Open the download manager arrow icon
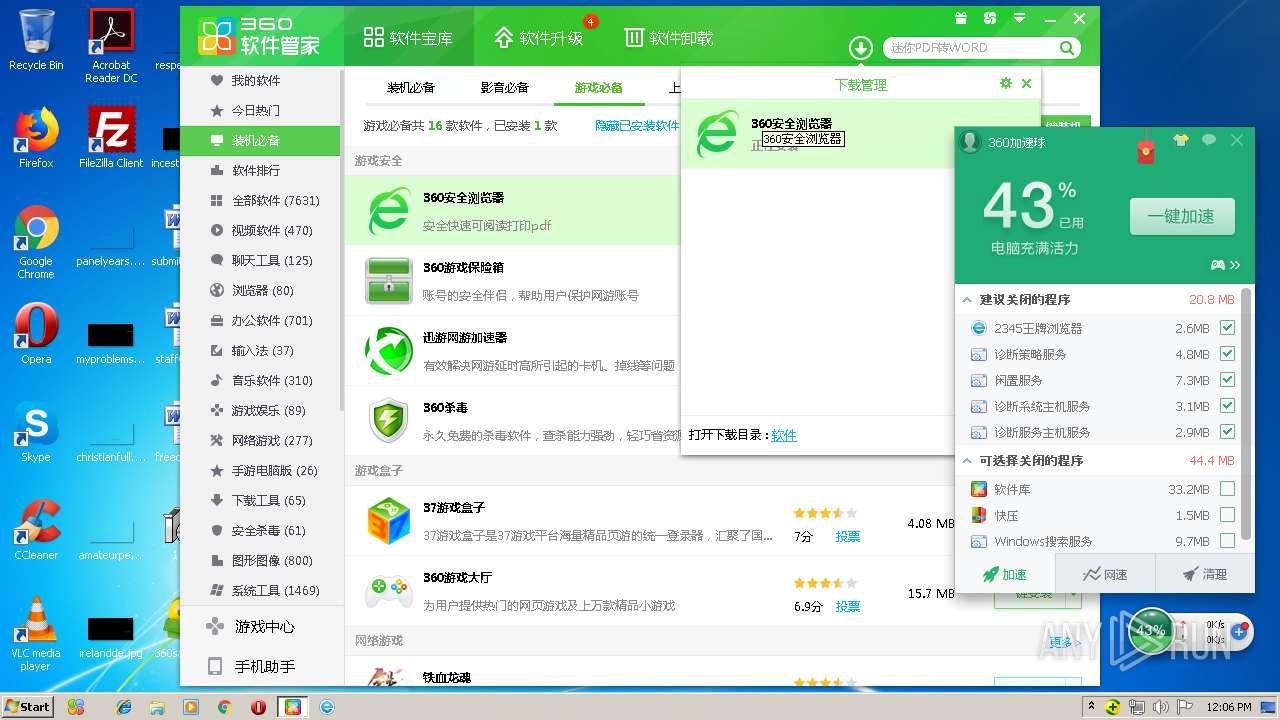This screenshot has height=720, width=1280. pyautogui.click(x=861, y=48)
